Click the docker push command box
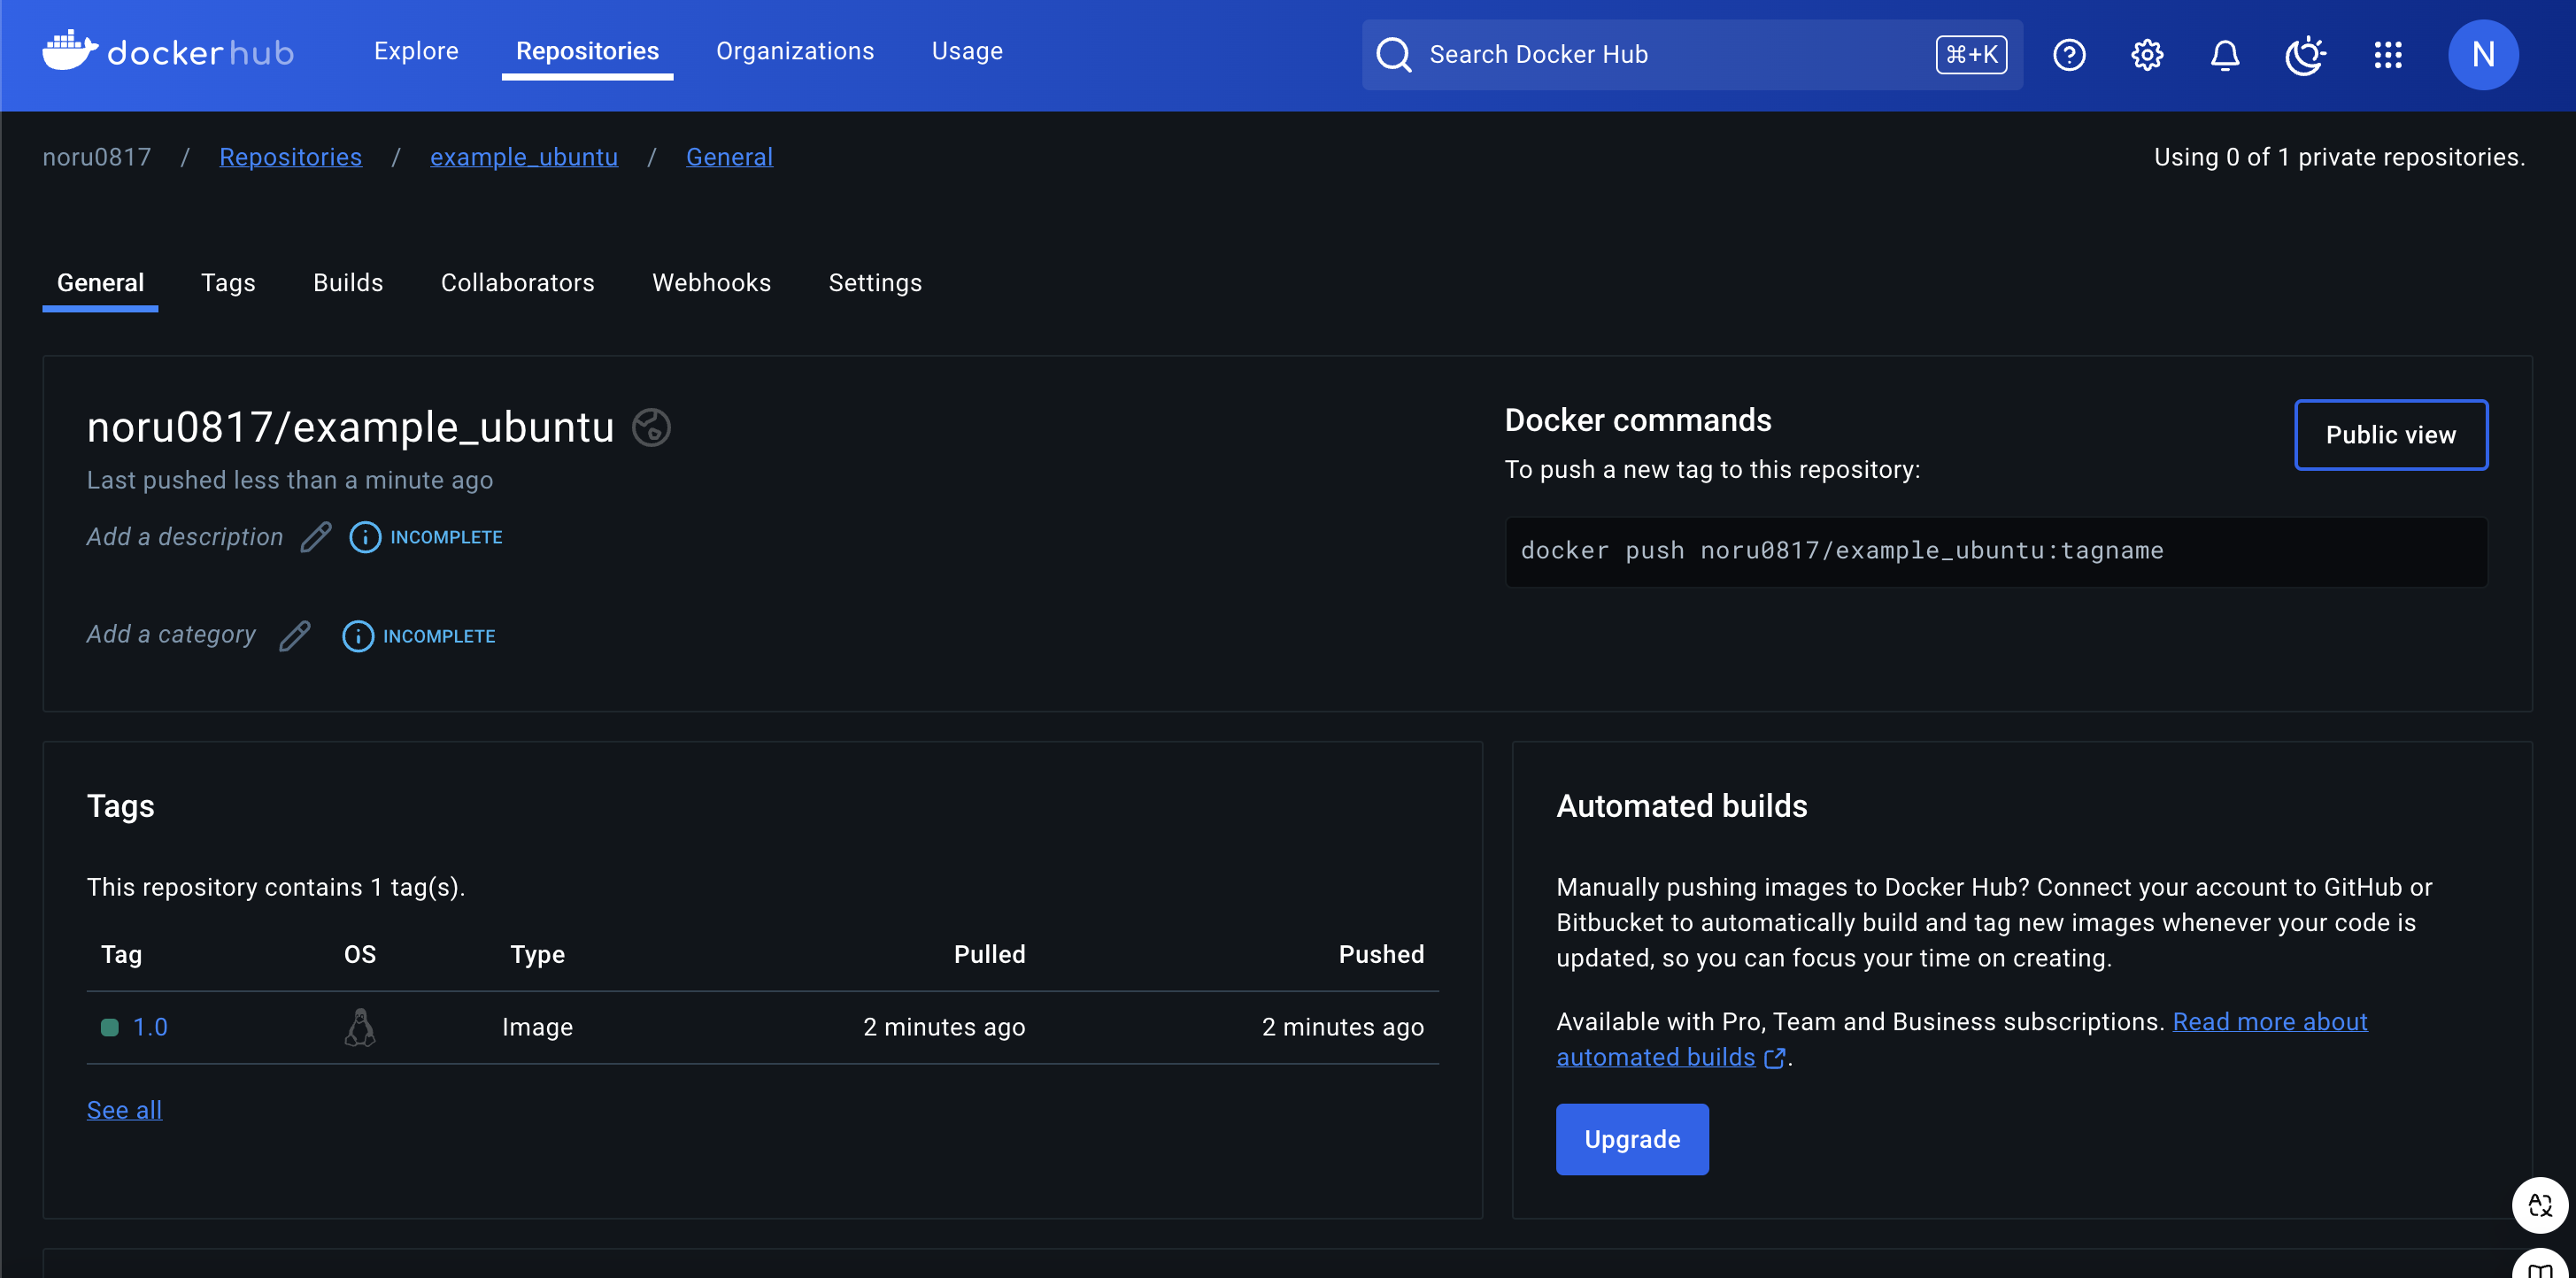The image size is (2576, 1278). (x=1995, y=551)
